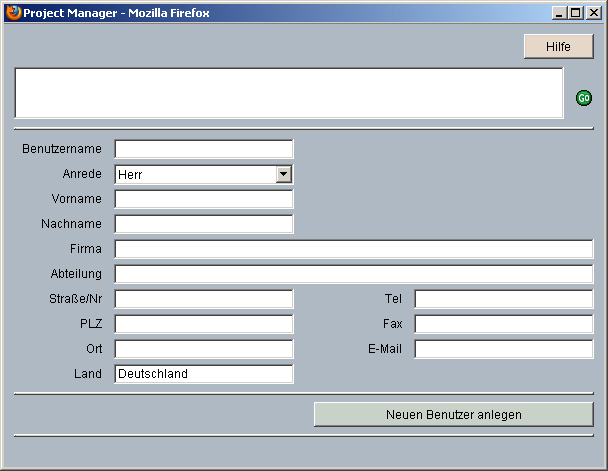The image size is (608, 471).
Task: Open the Anrede dropdown arrow
Action: [x=284, y=174]
